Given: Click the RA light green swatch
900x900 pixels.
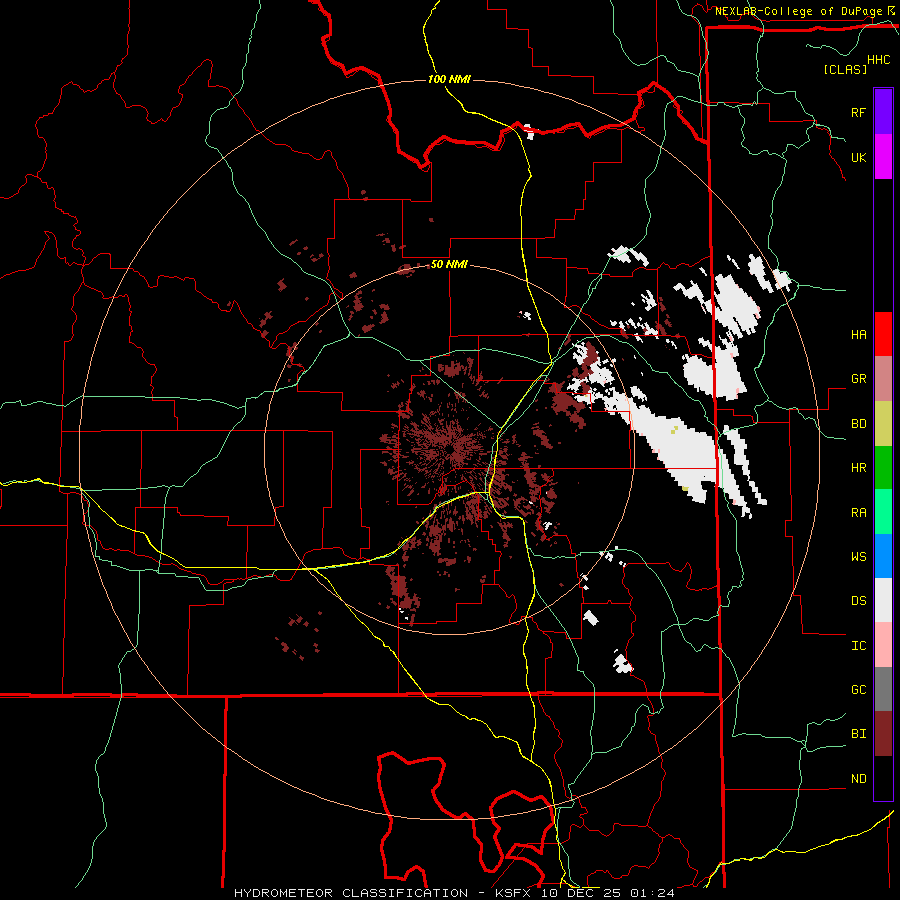Looking at the screenshot, I should [x=883, y=512].
